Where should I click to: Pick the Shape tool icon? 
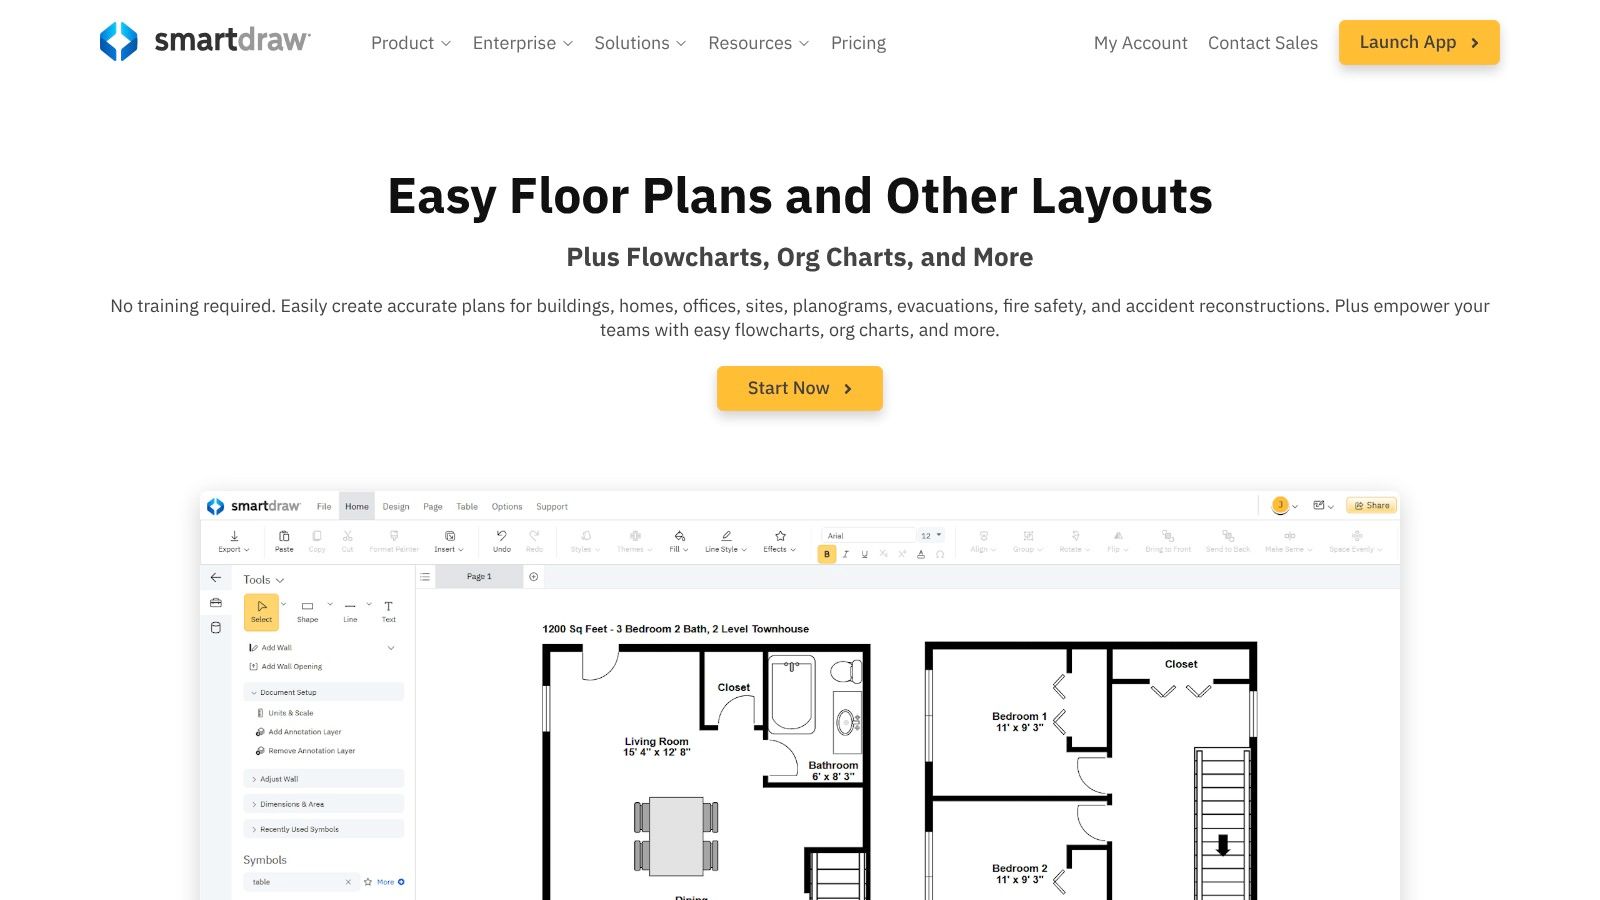307,611
